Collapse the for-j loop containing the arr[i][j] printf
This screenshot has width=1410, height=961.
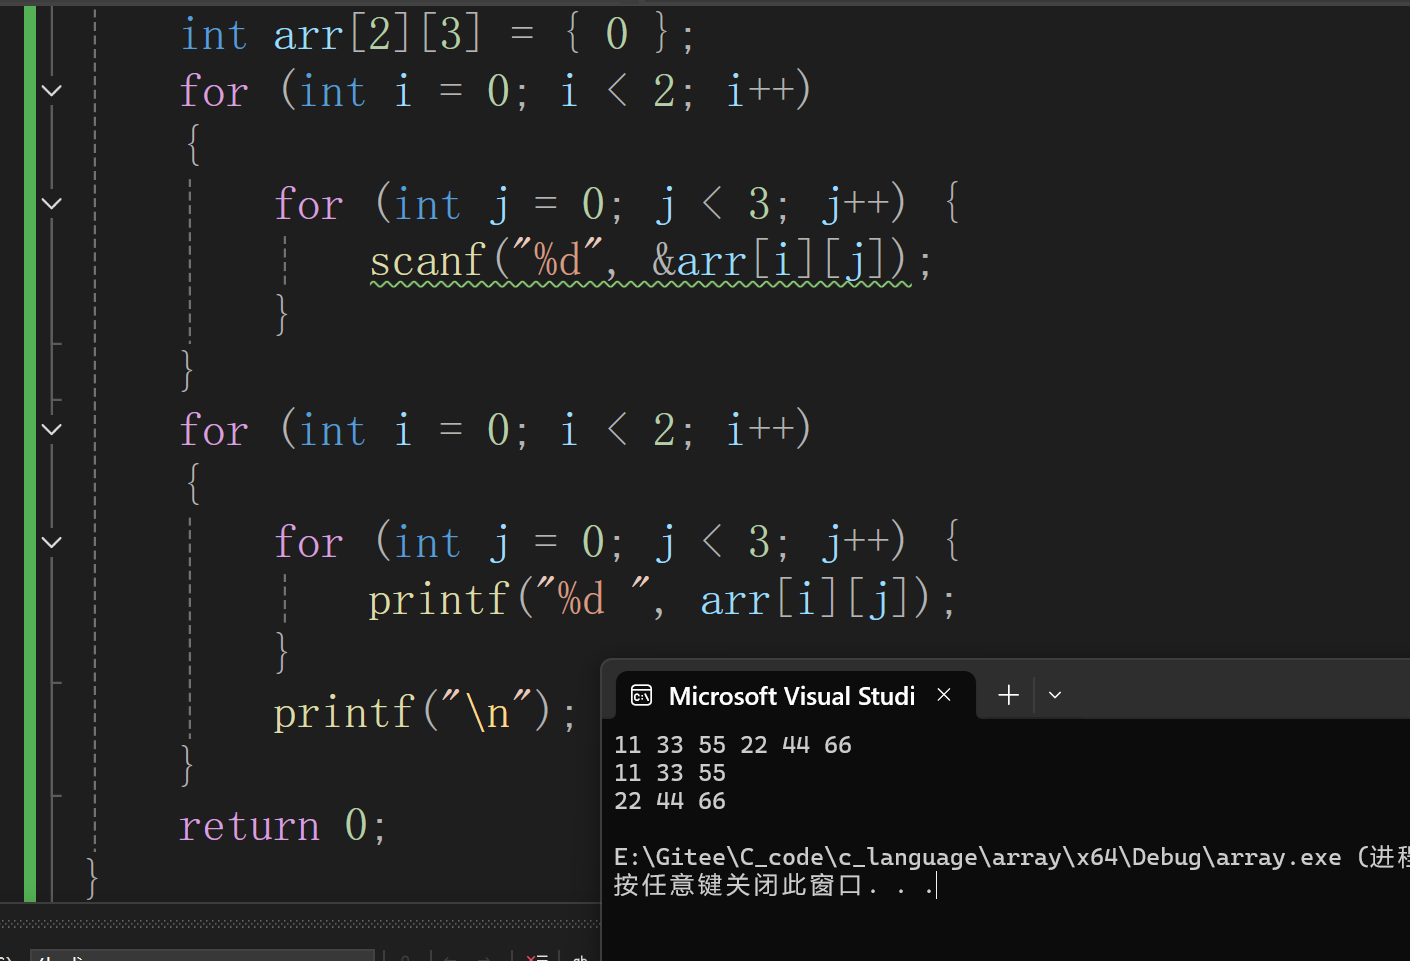(x=52, y=543)
